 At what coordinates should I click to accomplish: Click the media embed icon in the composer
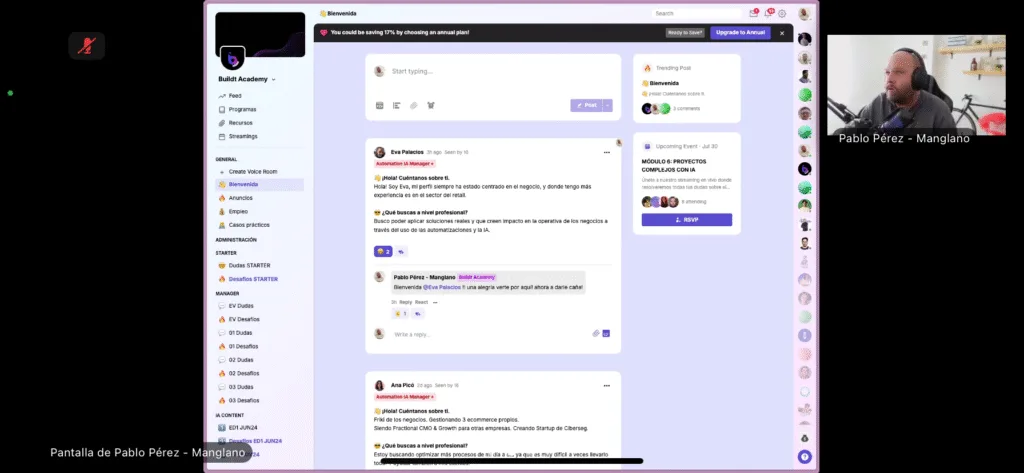379,105
